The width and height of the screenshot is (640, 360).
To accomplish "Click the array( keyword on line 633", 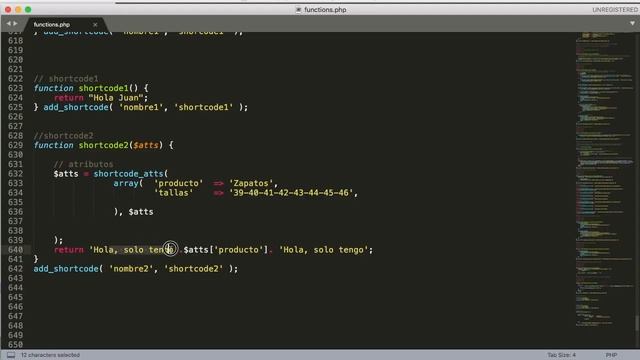I will point(128,183).
